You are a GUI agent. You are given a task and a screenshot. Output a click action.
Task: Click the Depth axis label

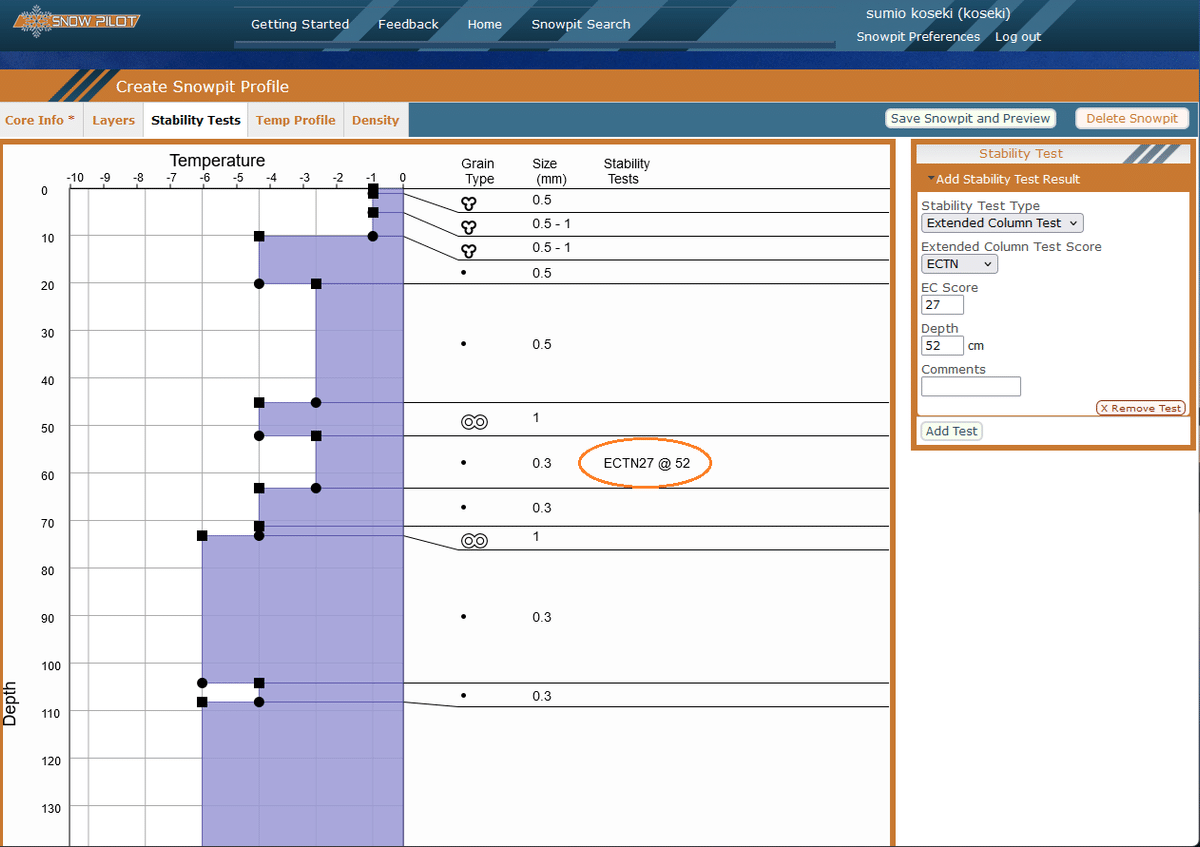(11, 703)
